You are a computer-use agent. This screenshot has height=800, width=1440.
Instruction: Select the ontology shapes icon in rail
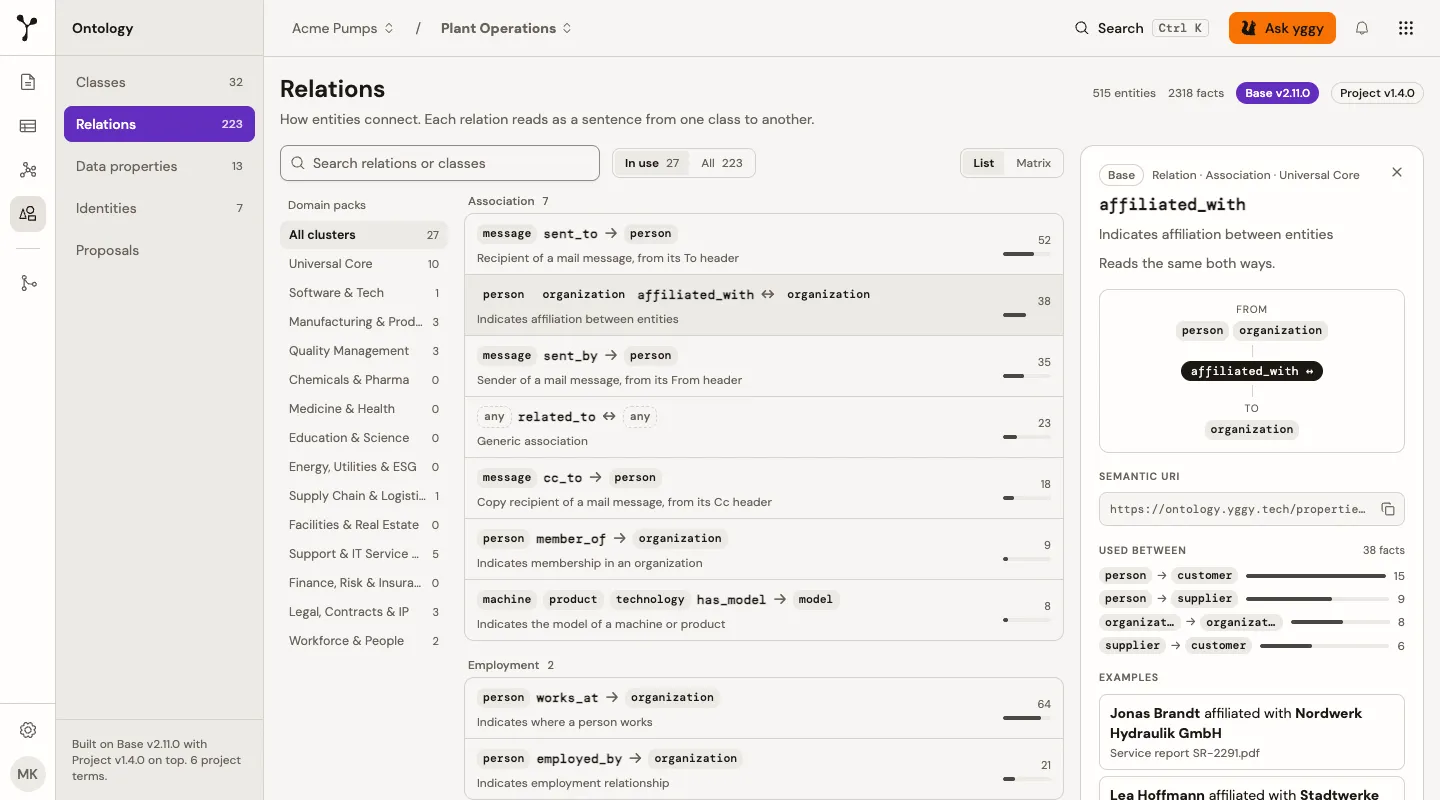[28, 214]
